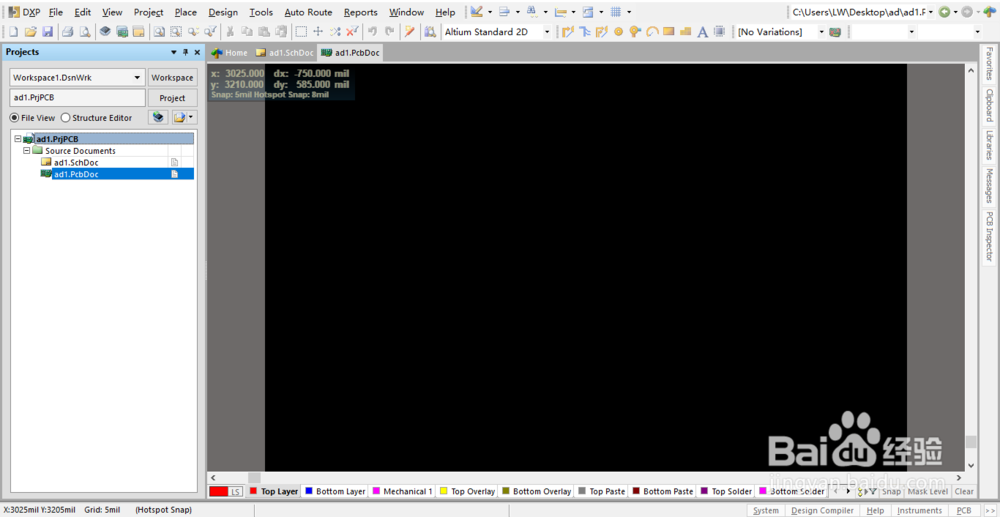Select the Place Fill rectangle tool
The width and height of the screenshot is (1000, 517).
click(668, 32)
